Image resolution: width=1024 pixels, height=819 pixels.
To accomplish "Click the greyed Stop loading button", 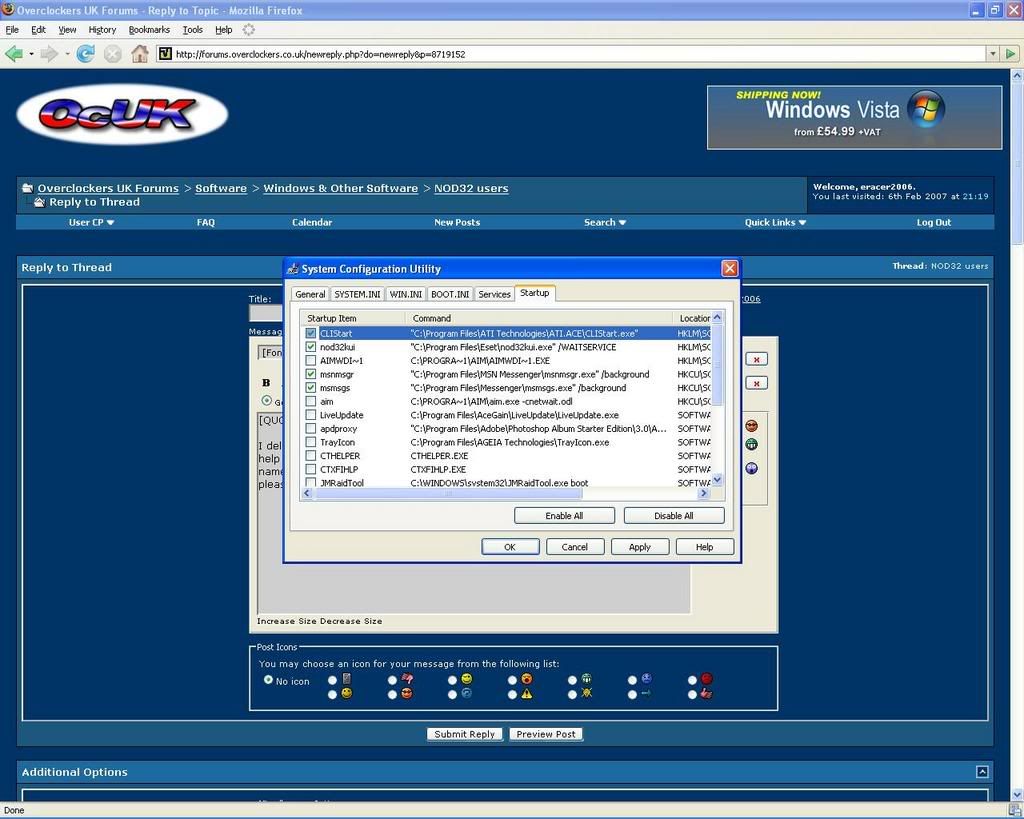I will coord(113,54).
